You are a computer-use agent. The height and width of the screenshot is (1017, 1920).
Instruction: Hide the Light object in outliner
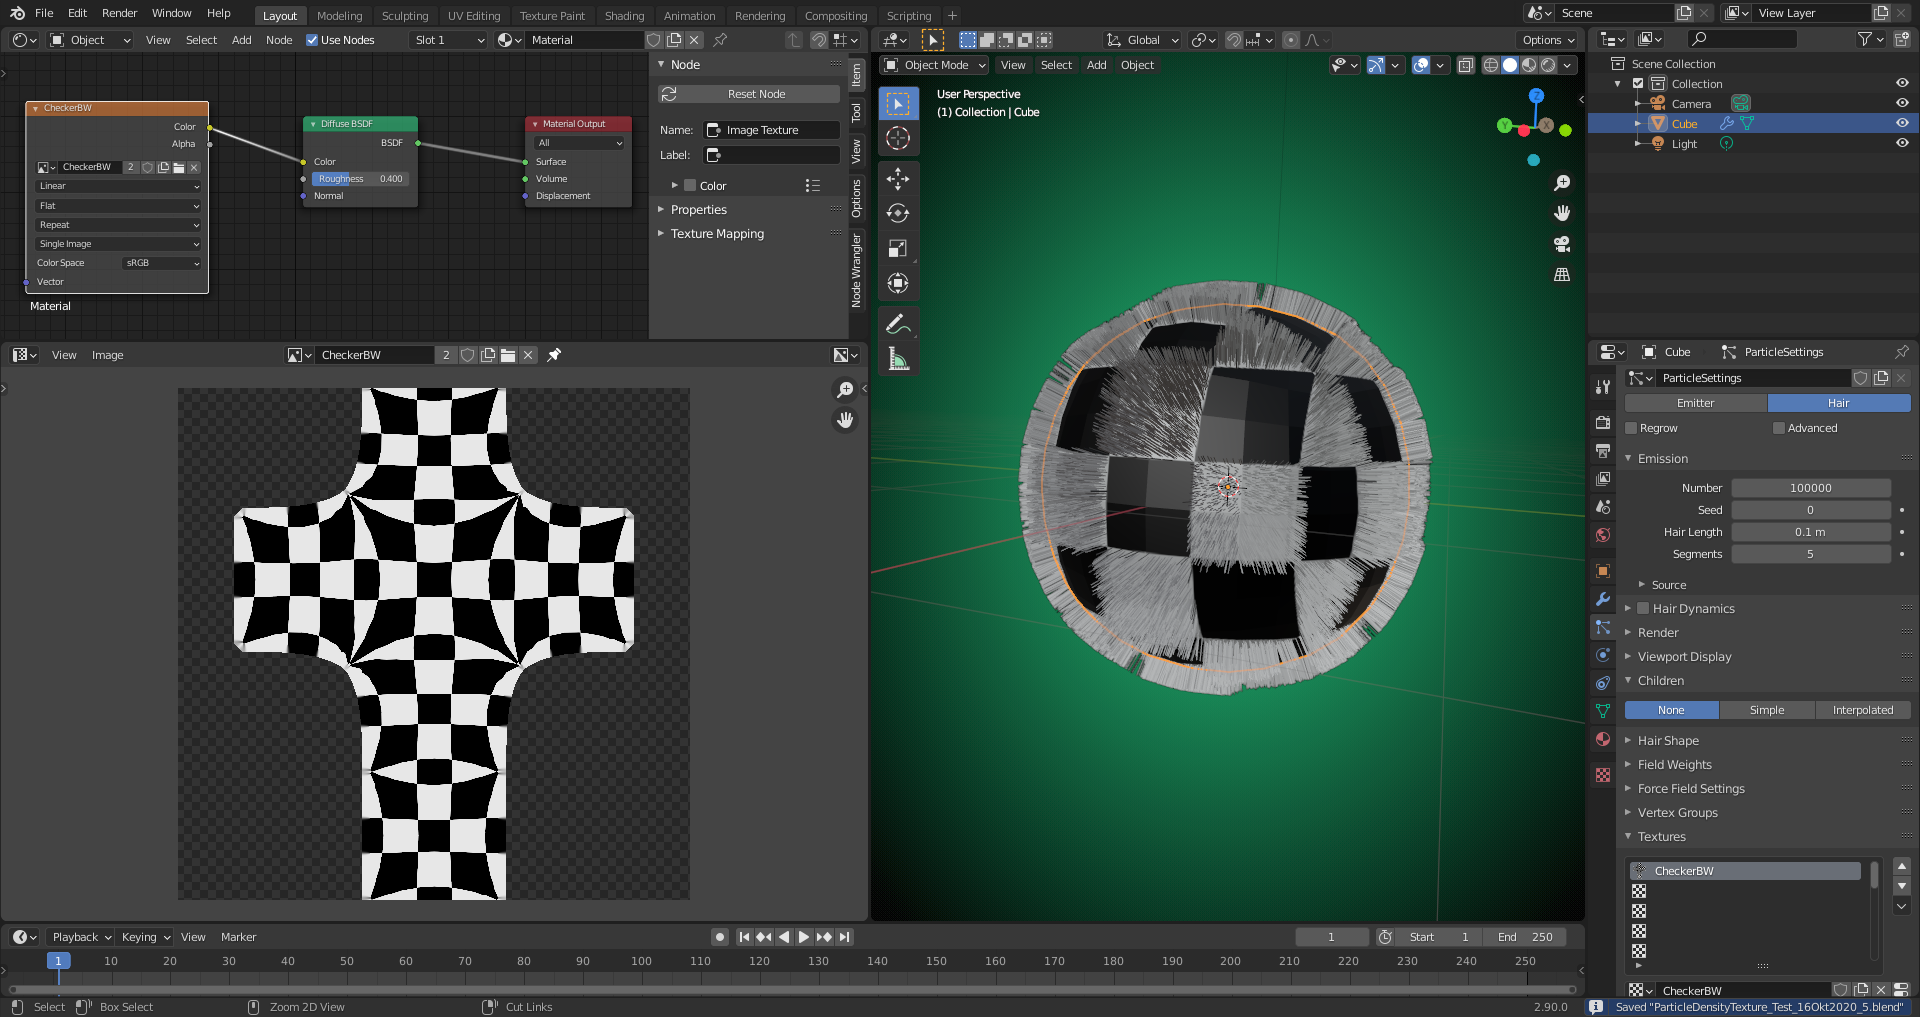click(x=1901, y=143)
